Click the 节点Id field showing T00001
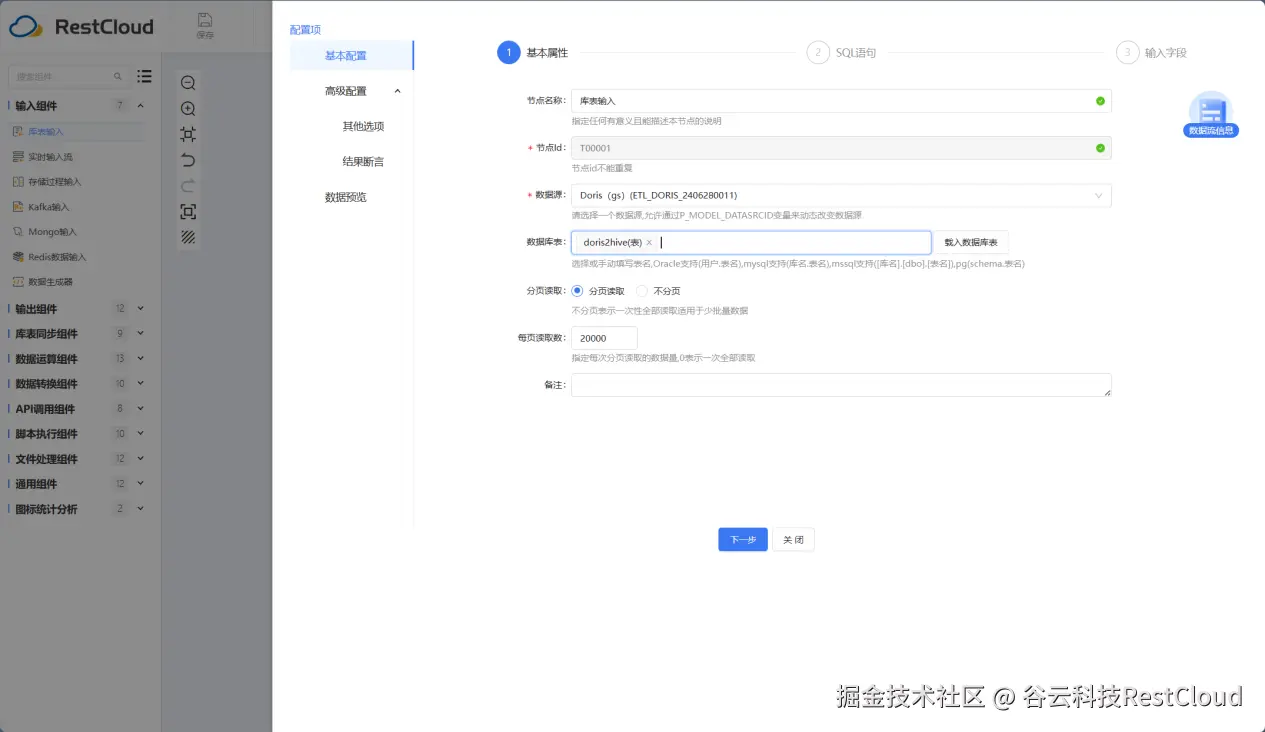The height and width of the screenshot is (732, 1265). click(841, 148)
